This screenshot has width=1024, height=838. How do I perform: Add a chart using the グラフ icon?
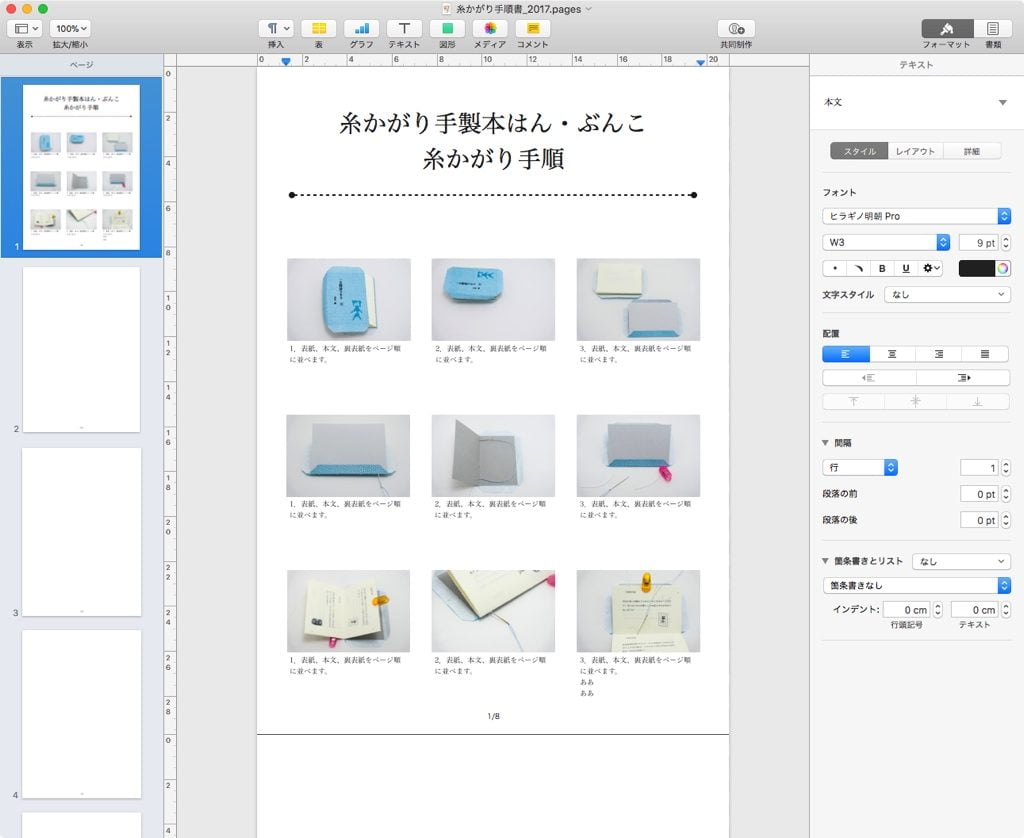(361, 29)
